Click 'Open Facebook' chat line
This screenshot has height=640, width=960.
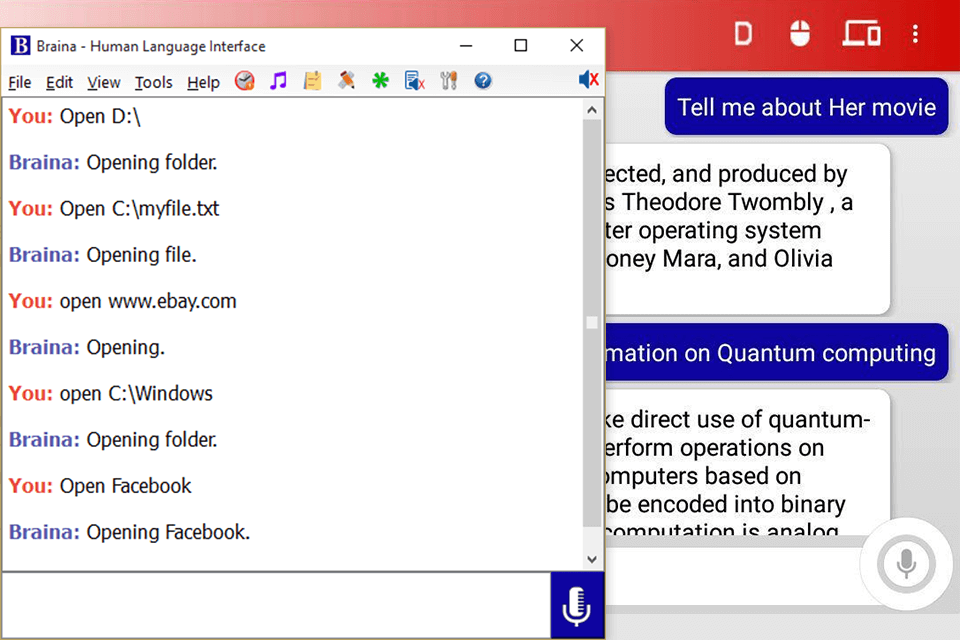(100, 486)
